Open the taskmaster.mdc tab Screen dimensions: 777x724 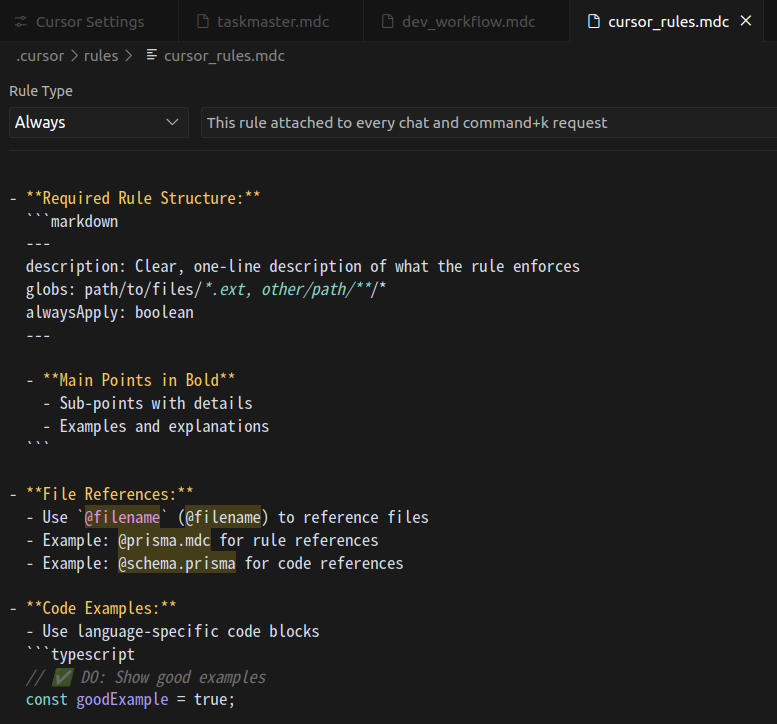tap(271, 21)
